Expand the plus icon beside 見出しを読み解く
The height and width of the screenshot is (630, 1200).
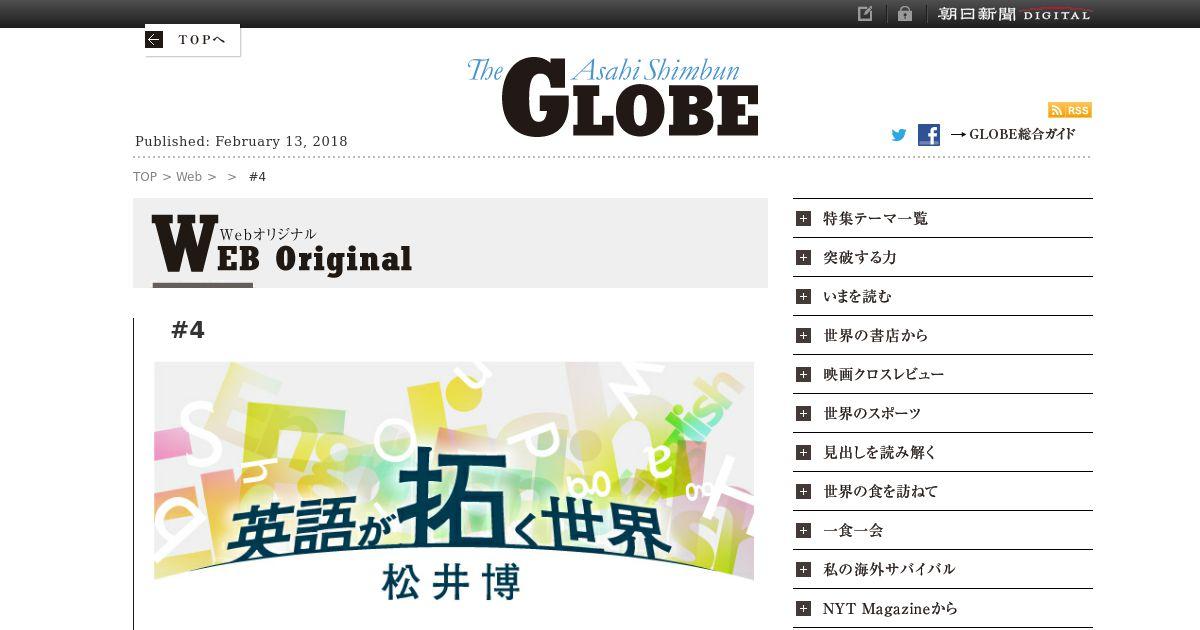tap(803, 453)
